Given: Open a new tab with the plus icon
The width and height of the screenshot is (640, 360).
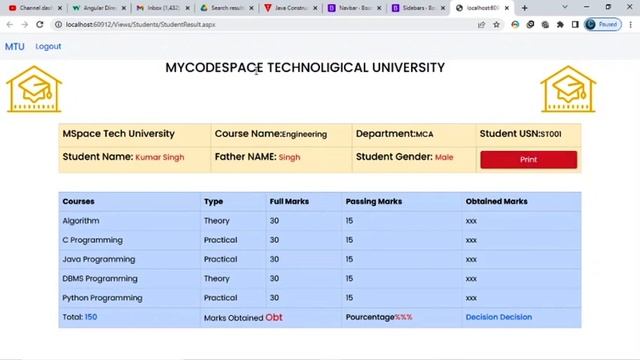Looking at the screenshot, I should coord(524,8).
